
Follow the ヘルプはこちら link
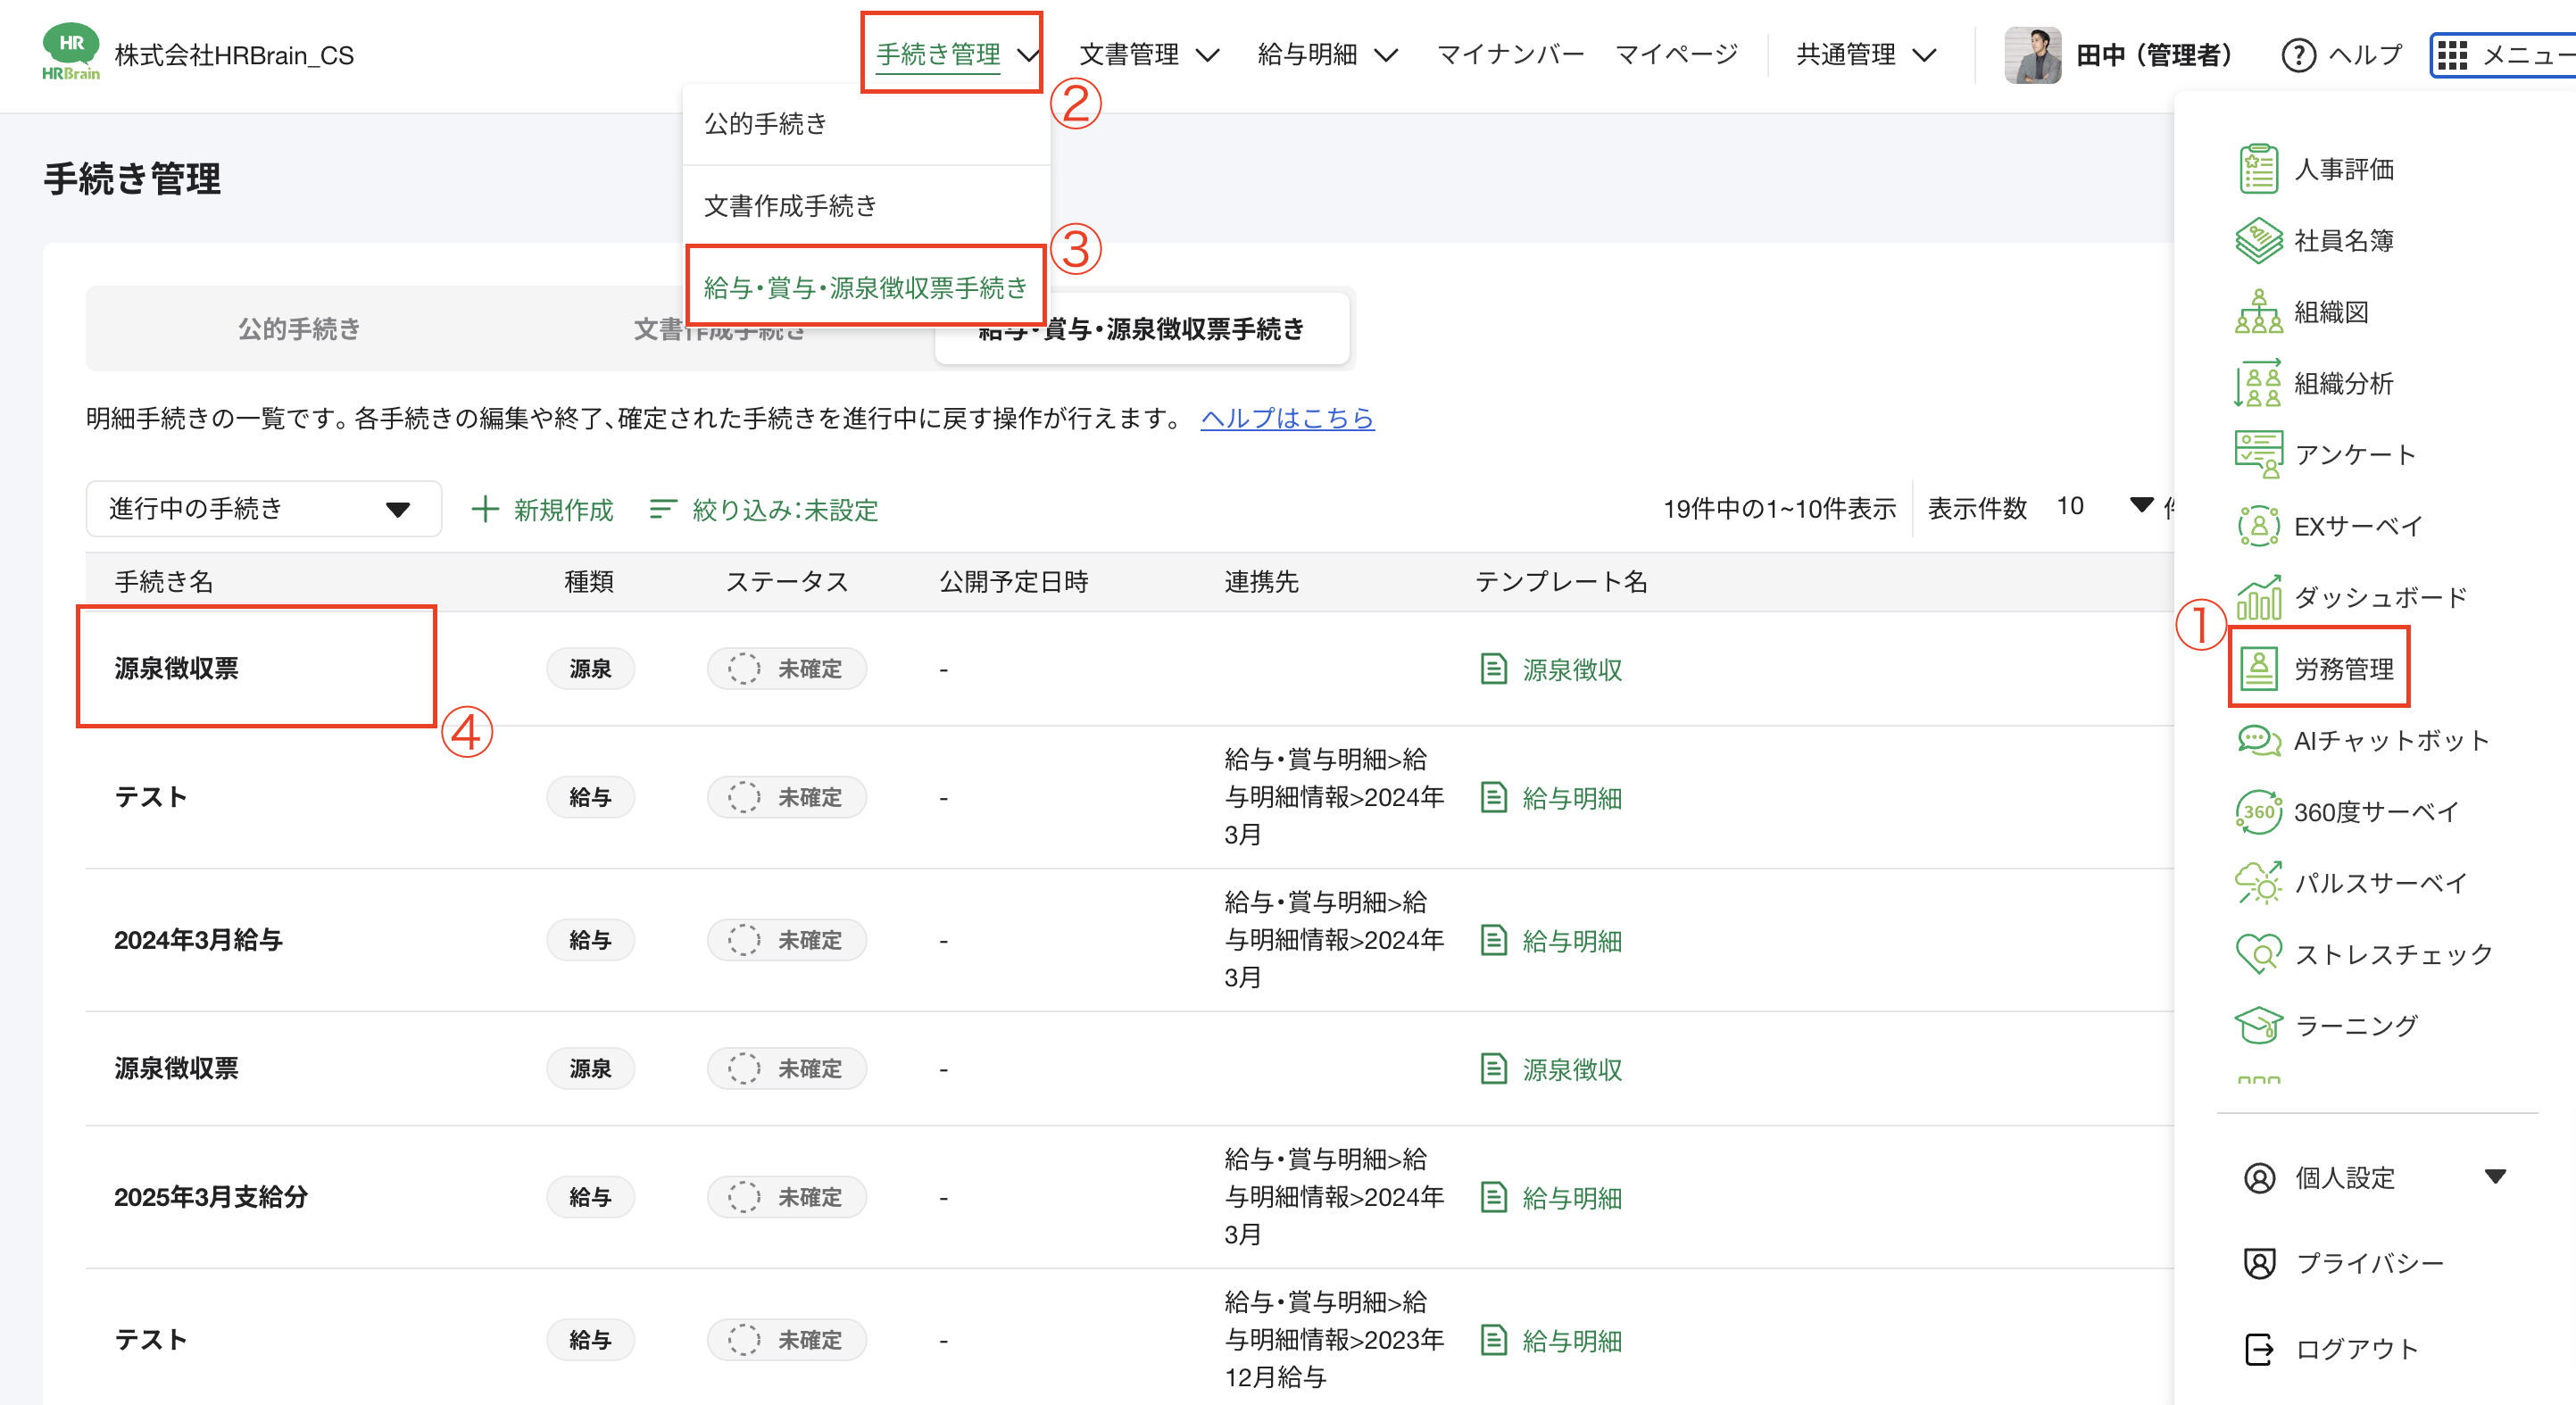click(1286, 418)
